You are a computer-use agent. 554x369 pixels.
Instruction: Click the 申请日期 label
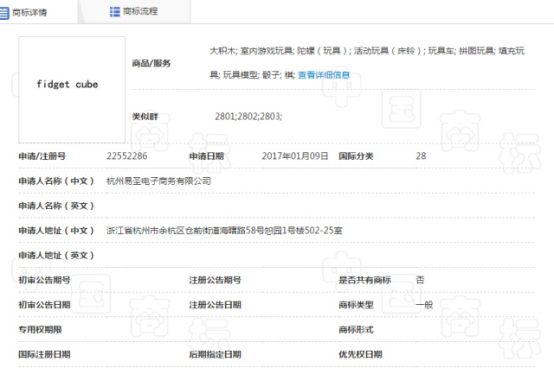[x=206, y=156]
